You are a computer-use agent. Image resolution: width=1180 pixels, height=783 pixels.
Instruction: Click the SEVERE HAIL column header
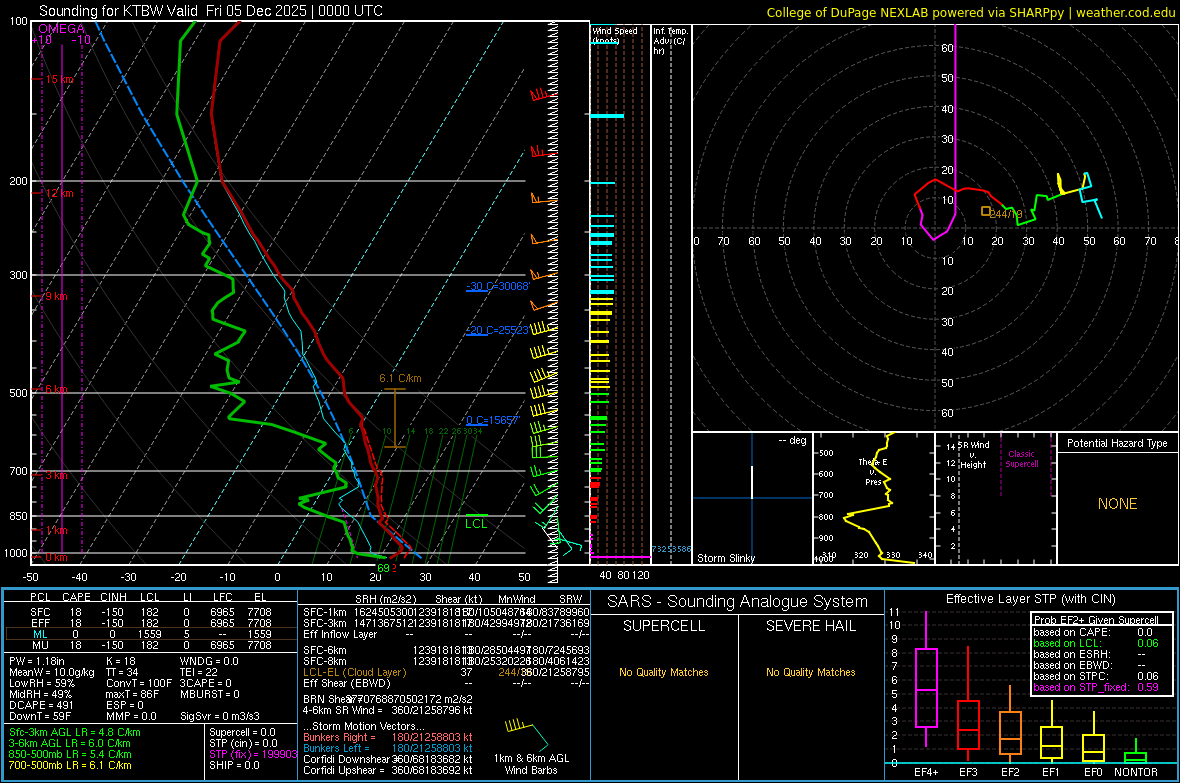click(x=810, y=626)
